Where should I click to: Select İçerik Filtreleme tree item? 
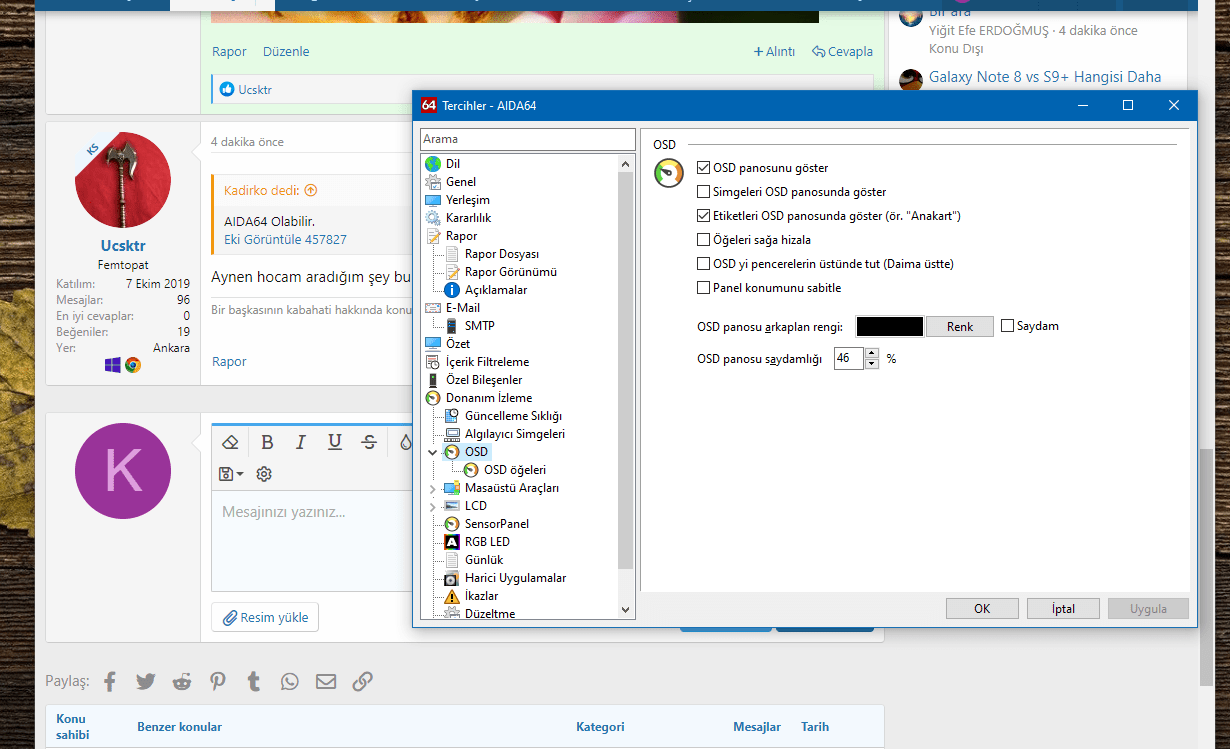pyautogui.click(x=488, y=362)
